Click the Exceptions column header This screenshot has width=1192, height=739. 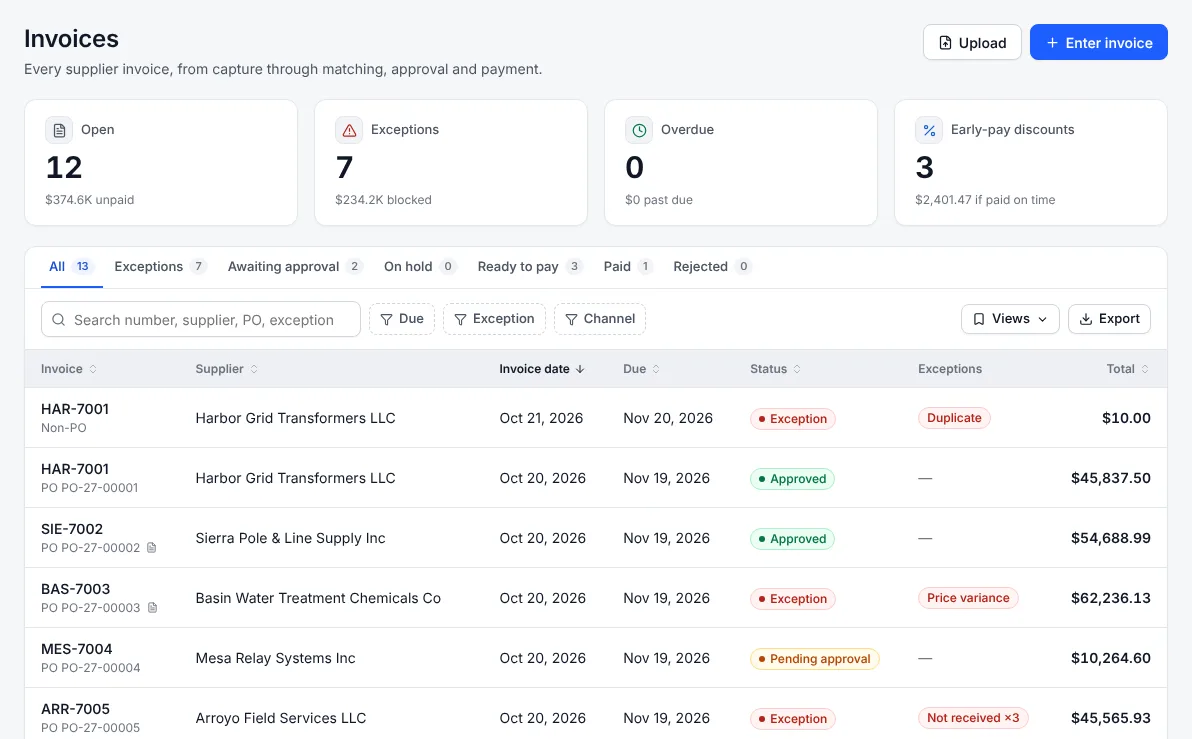coord(949,369)
